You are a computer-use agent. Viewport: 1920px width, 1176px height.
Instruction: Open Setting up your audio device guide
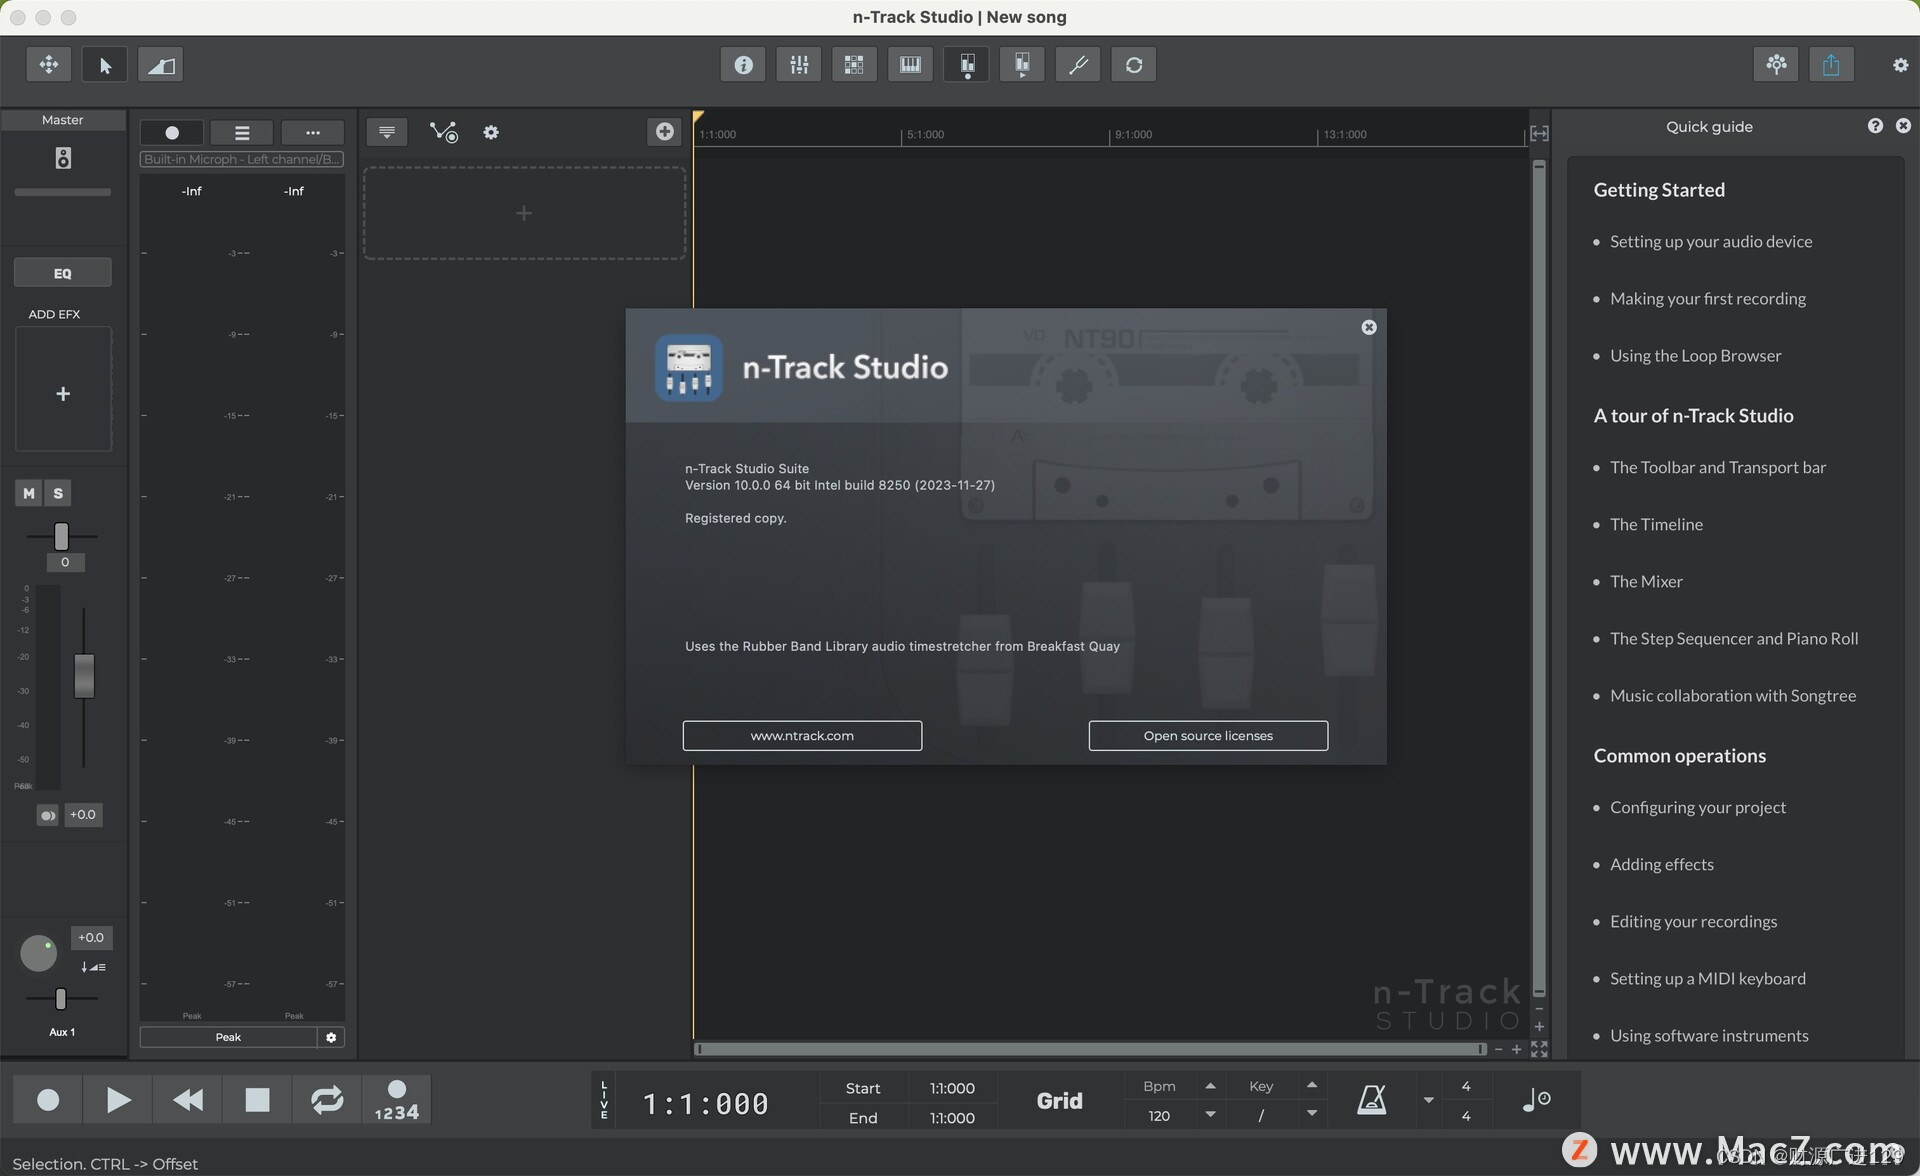click(x=1711, y=241)
